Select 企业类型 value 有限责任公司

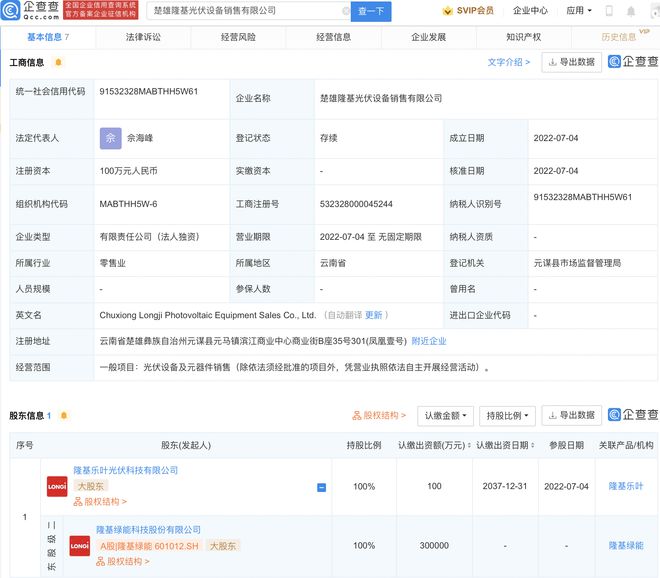pyautogui.click(x=149, y=237)
